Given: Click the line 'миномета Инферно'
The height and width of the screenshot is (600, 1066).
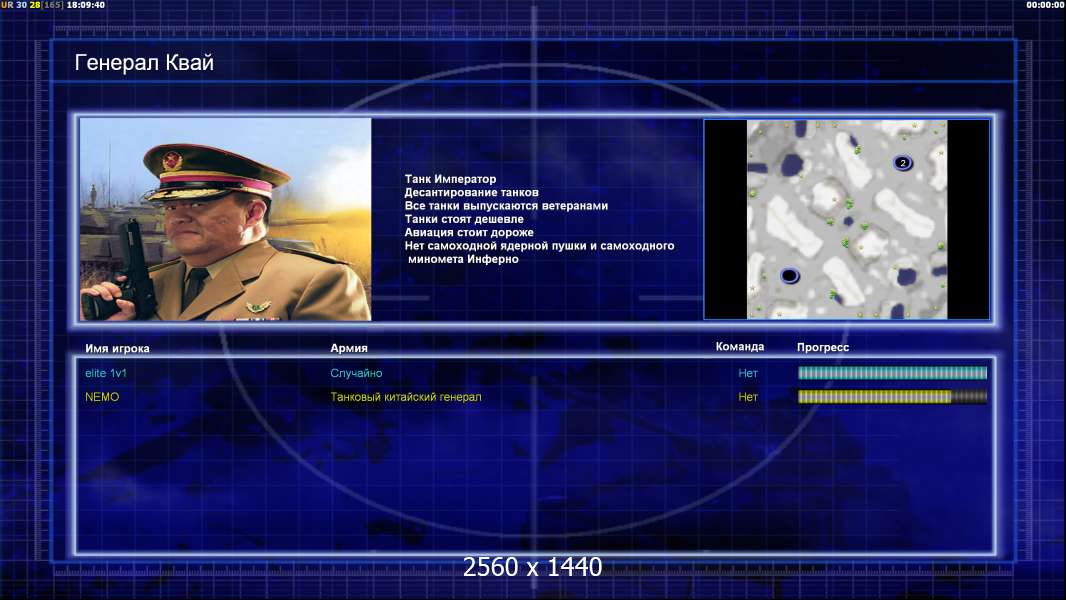Looking at the screenshot, I should pos(463,259).
